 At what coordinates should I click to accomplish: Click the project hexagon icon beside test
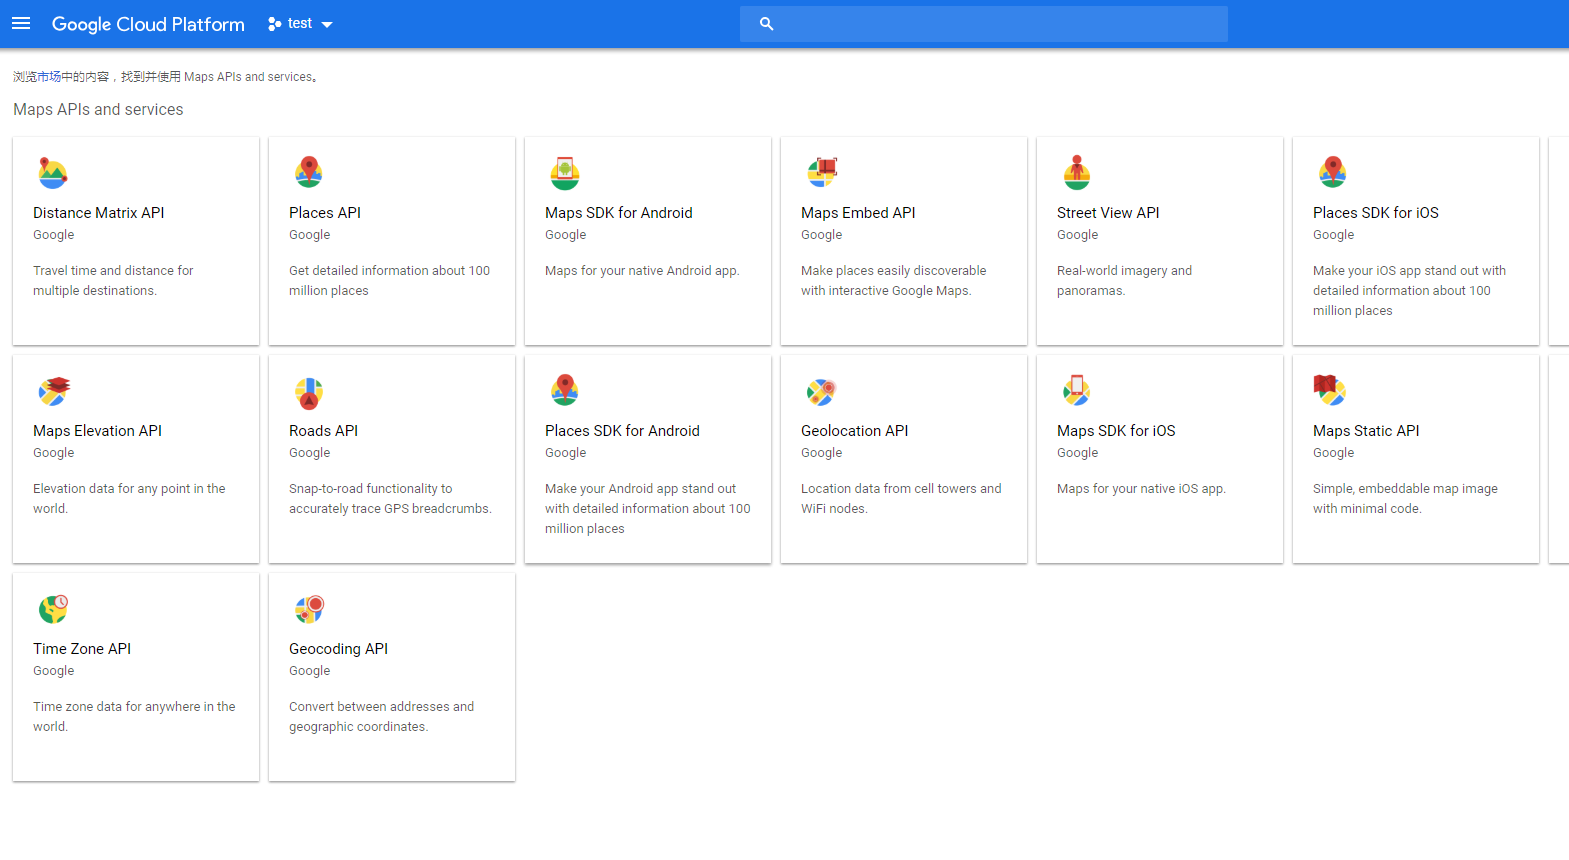click(x=274, y=24)
